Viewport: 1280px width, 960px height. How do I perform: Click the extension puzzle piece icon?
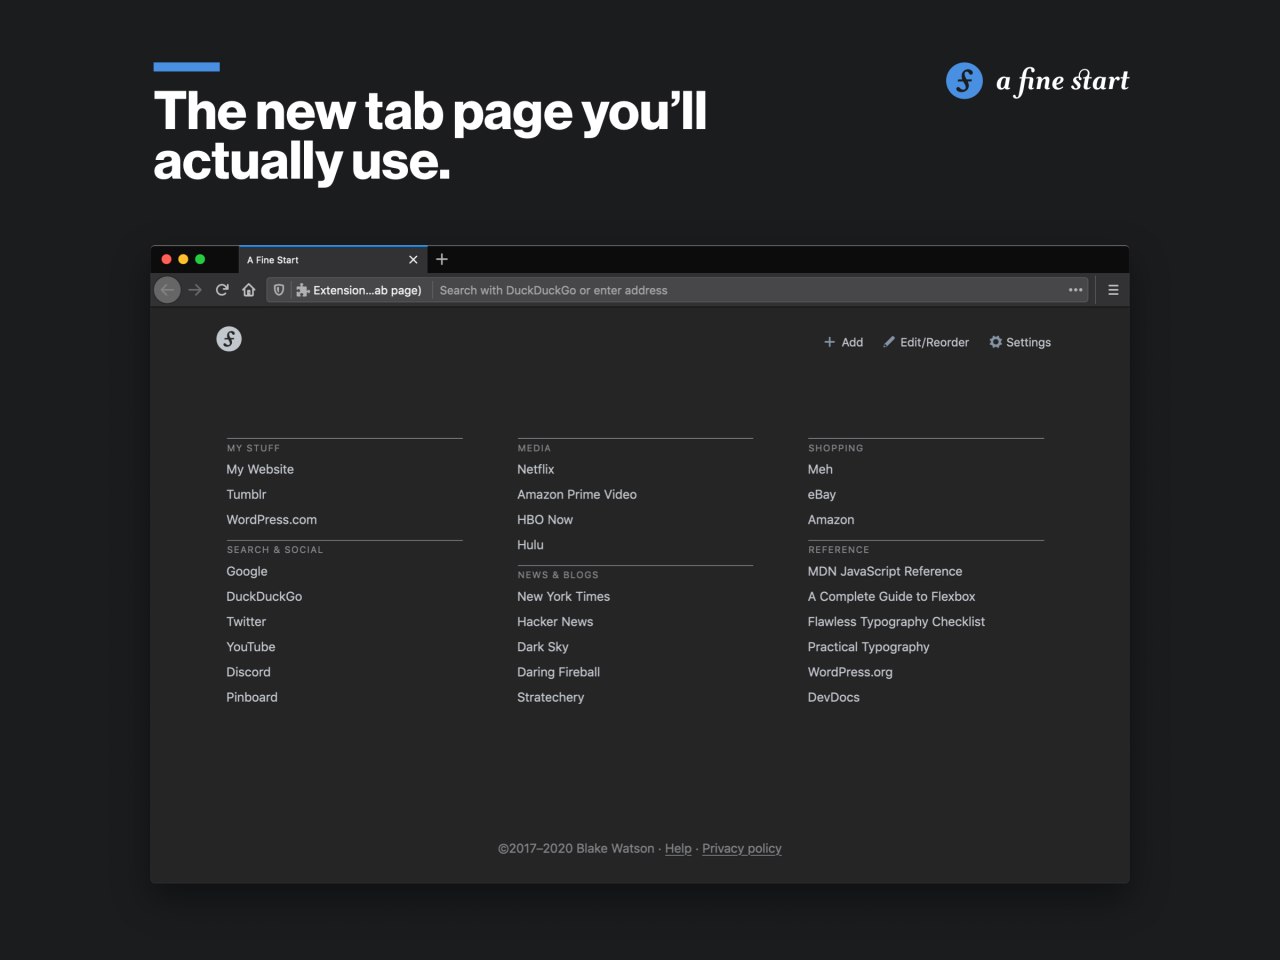tap(302, 290)
